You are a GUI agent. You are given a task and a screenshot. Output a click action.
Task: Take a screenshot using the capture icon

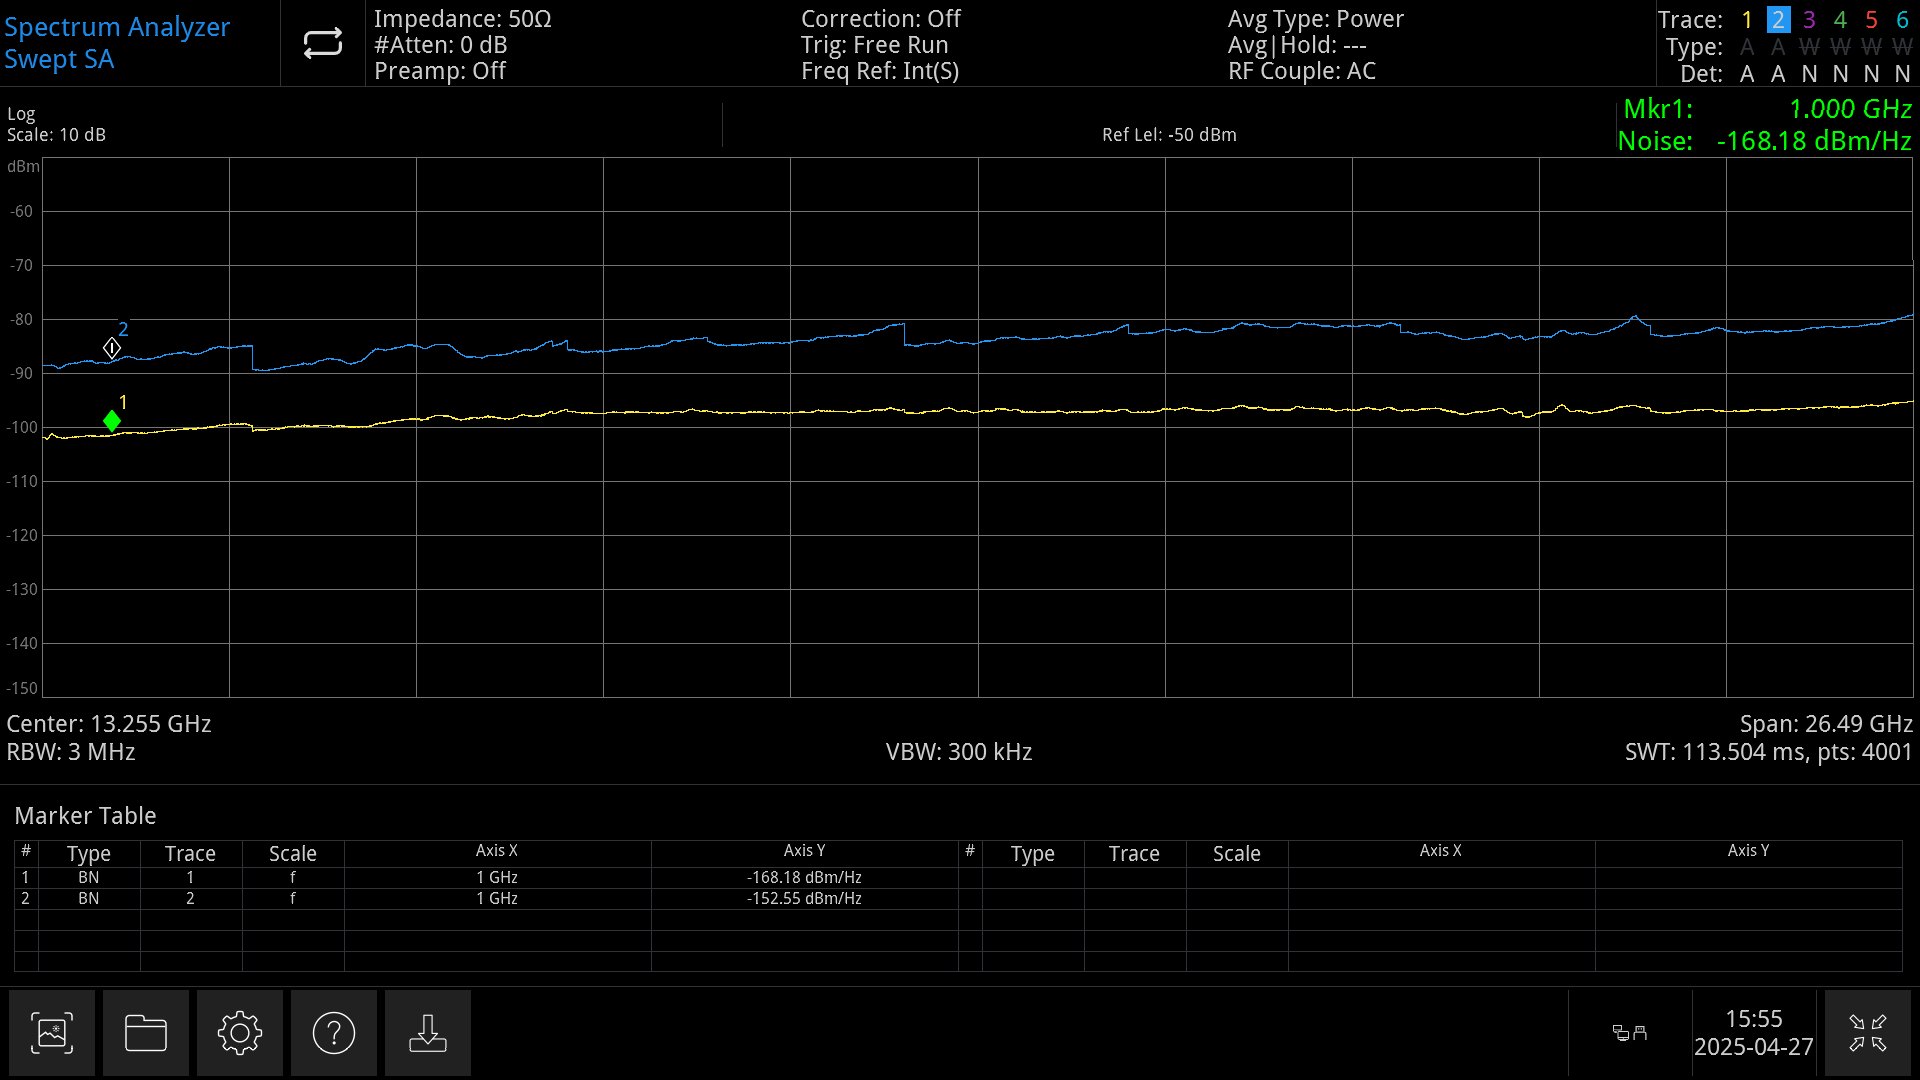tap(51, 1032)
